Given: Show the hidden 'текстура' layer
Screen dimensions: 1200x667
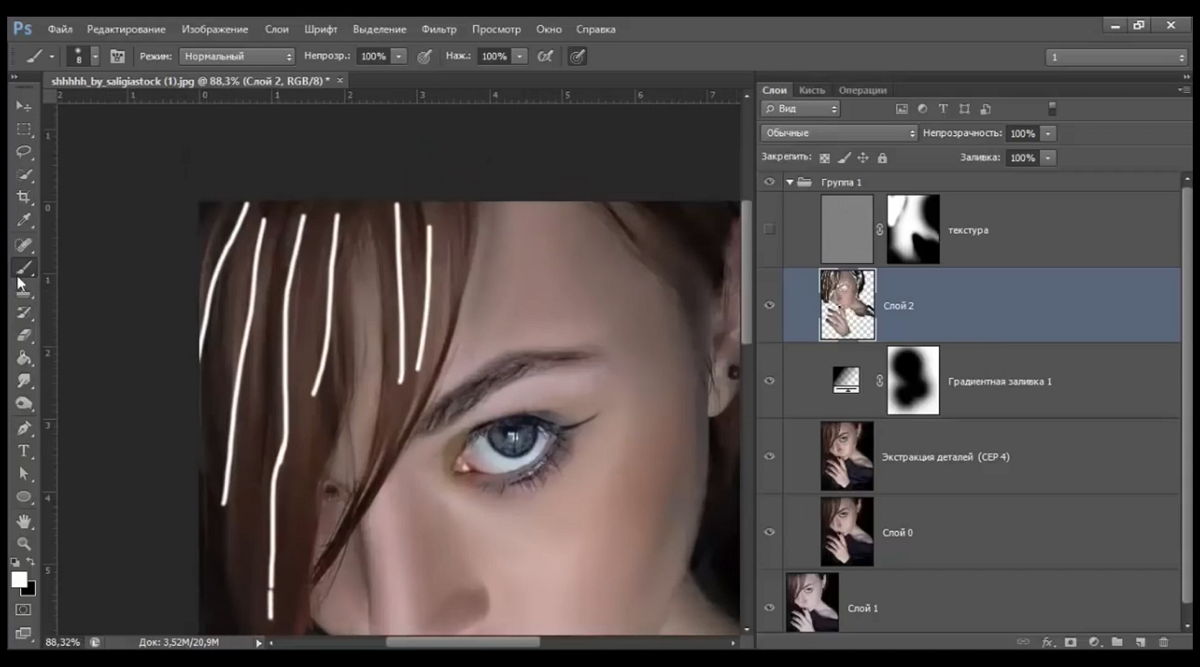Looking at the screenshot, I should click(769, 230).
